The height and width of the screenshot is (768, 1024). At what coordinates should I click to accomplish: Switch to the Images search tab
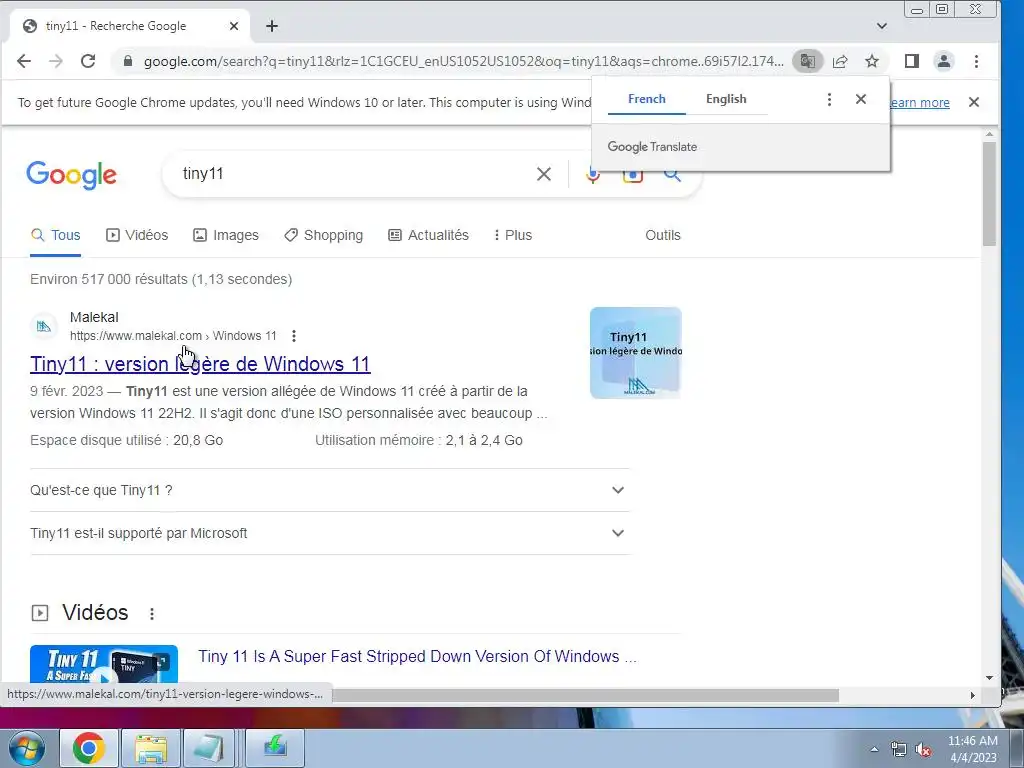[x=226, y=235]
